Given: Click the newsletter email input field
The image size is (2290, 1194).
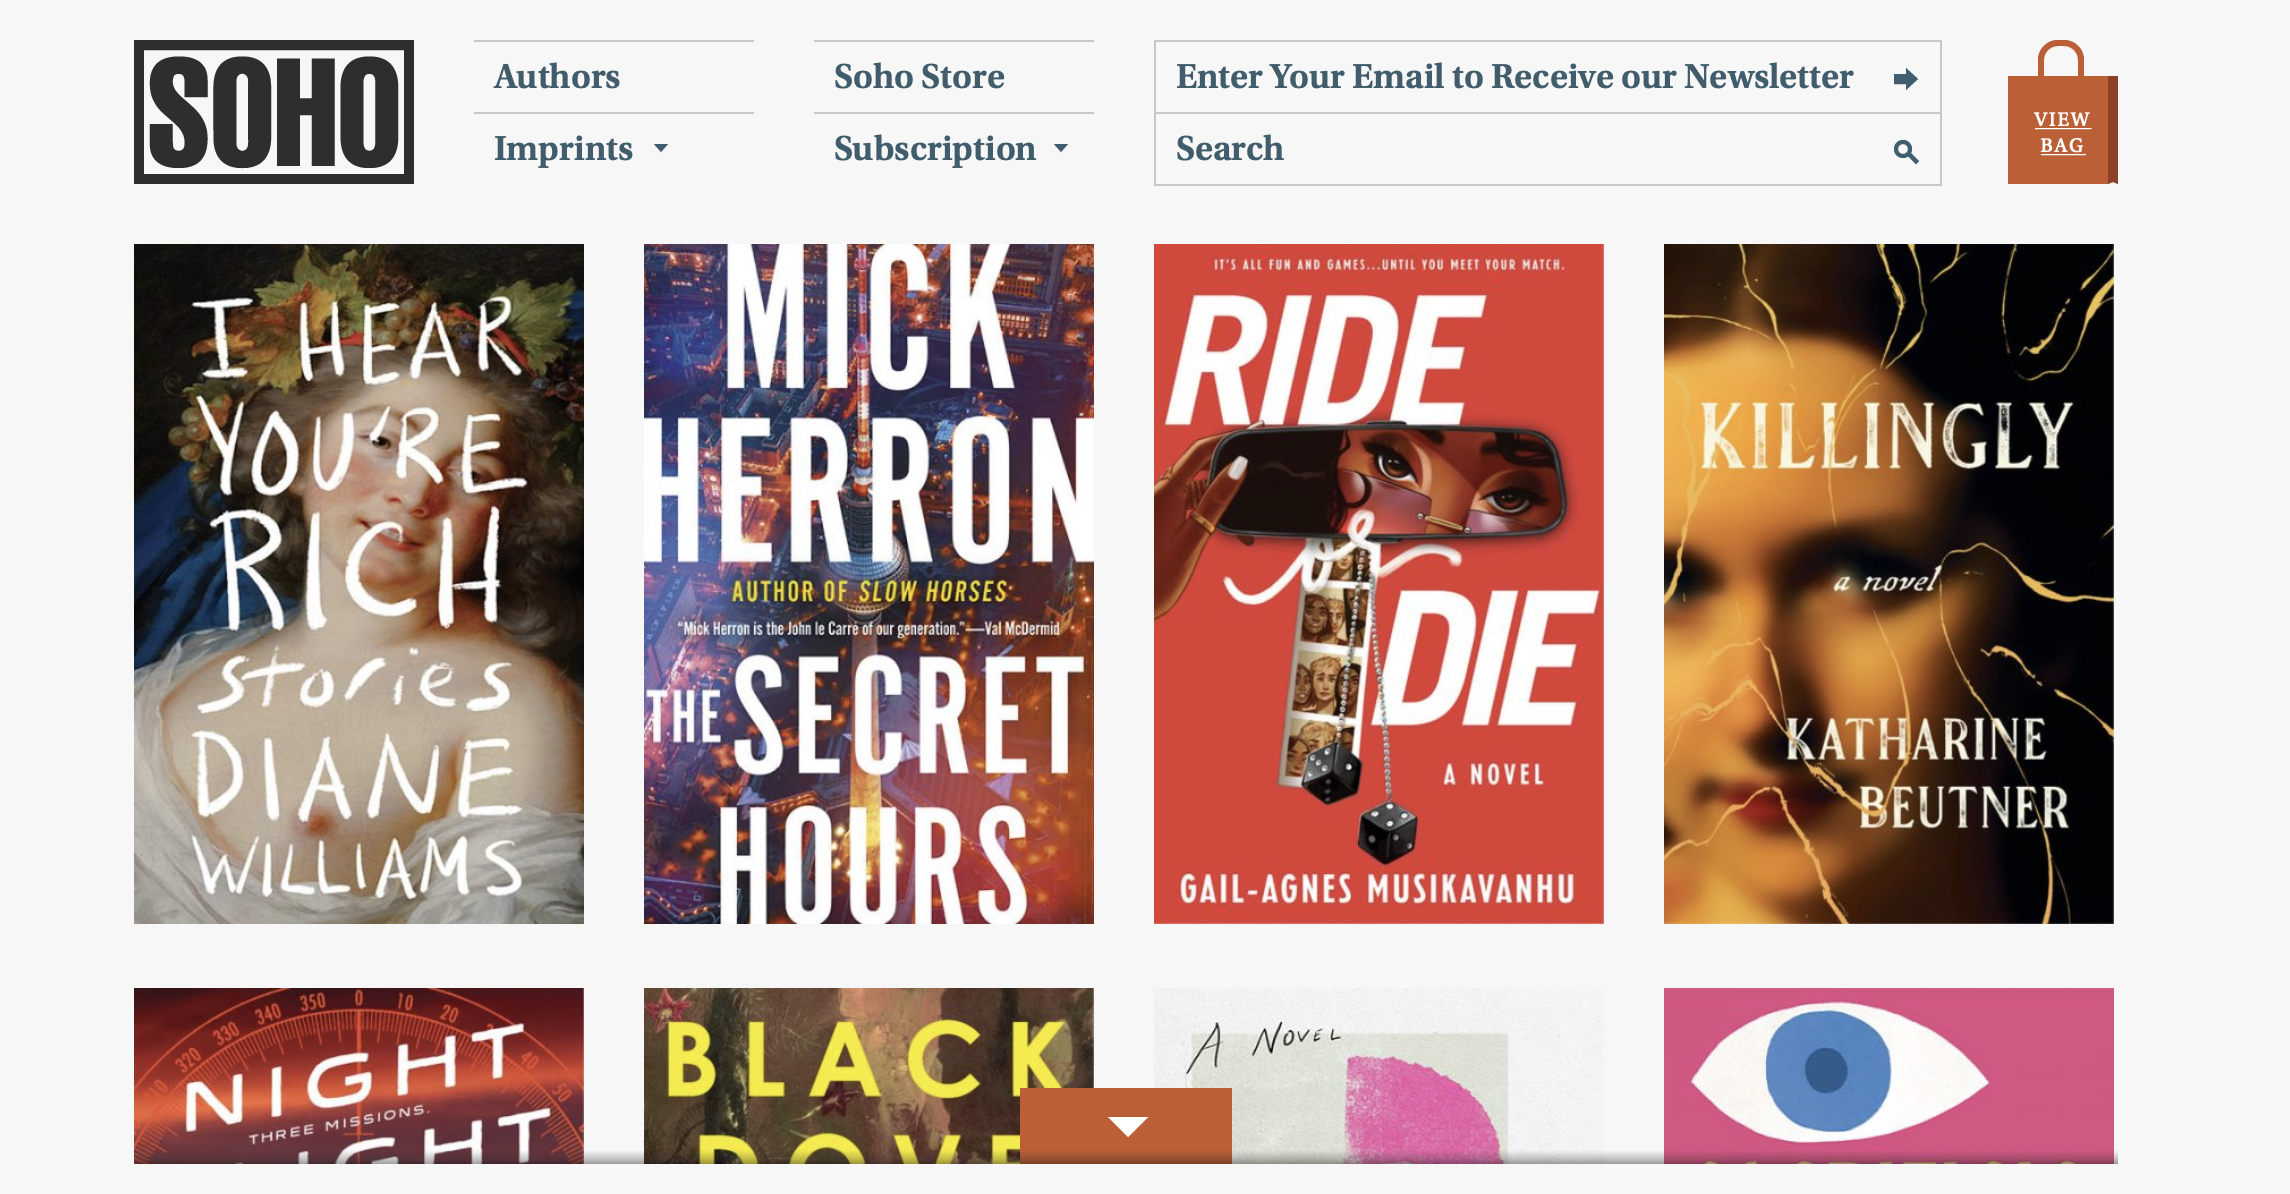Looking at the screenshot, I should click(x=1528, y=77).
